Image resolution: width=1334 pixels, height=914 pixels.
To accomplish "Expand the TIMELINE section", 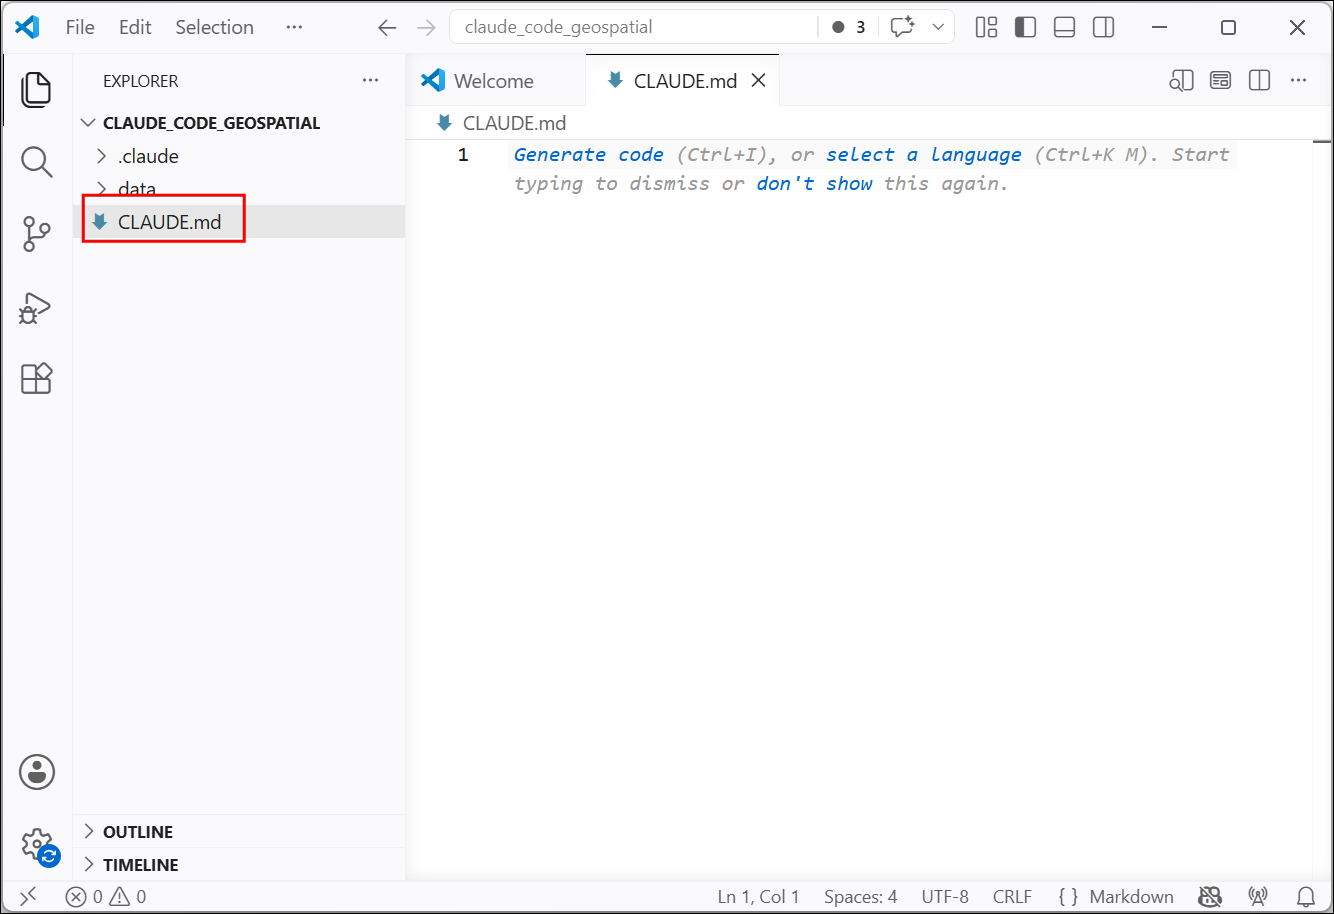I will pyautogui.click(x=240, y=865).
